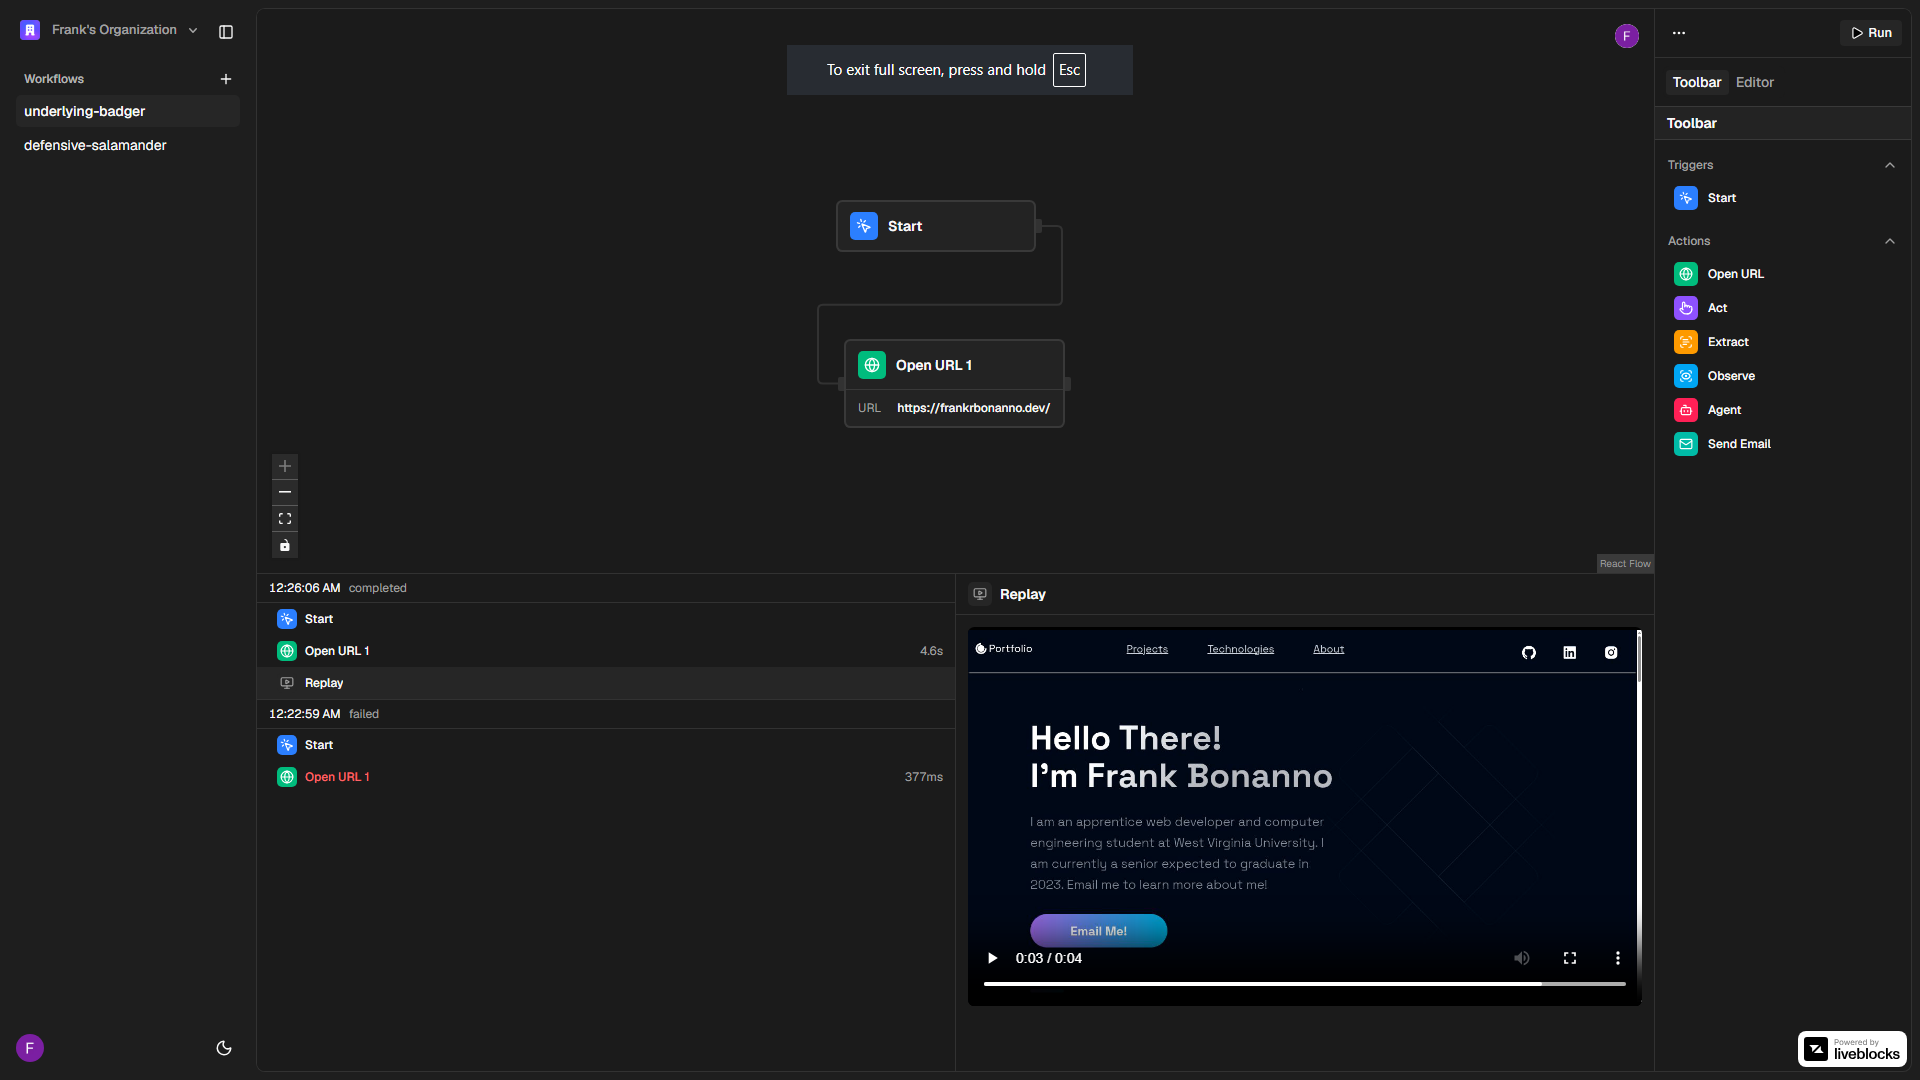Select the Start node on canvas

click(x=936, y=226)
